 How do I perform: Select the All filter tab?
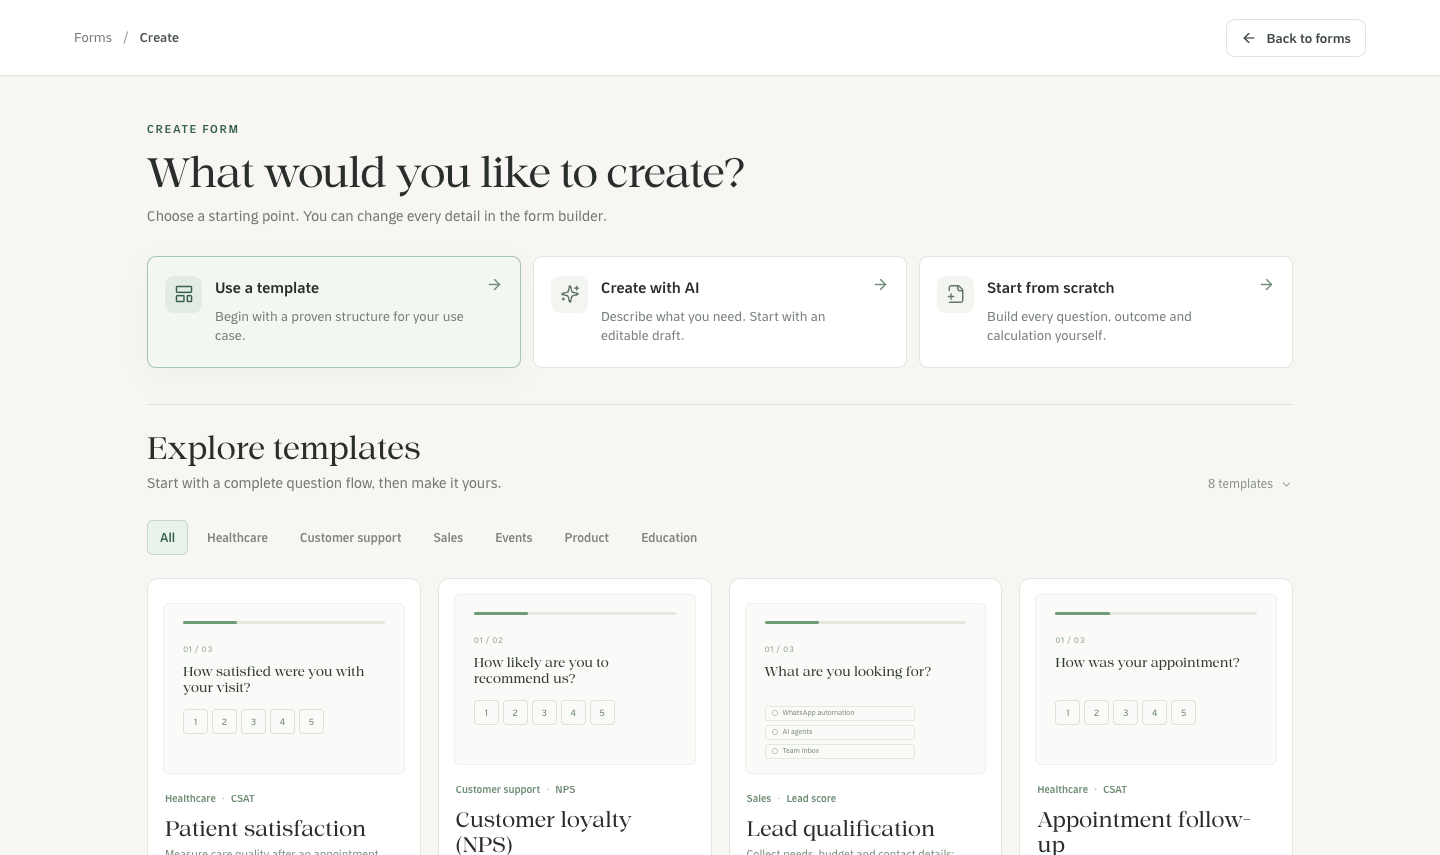click(167, 538)
